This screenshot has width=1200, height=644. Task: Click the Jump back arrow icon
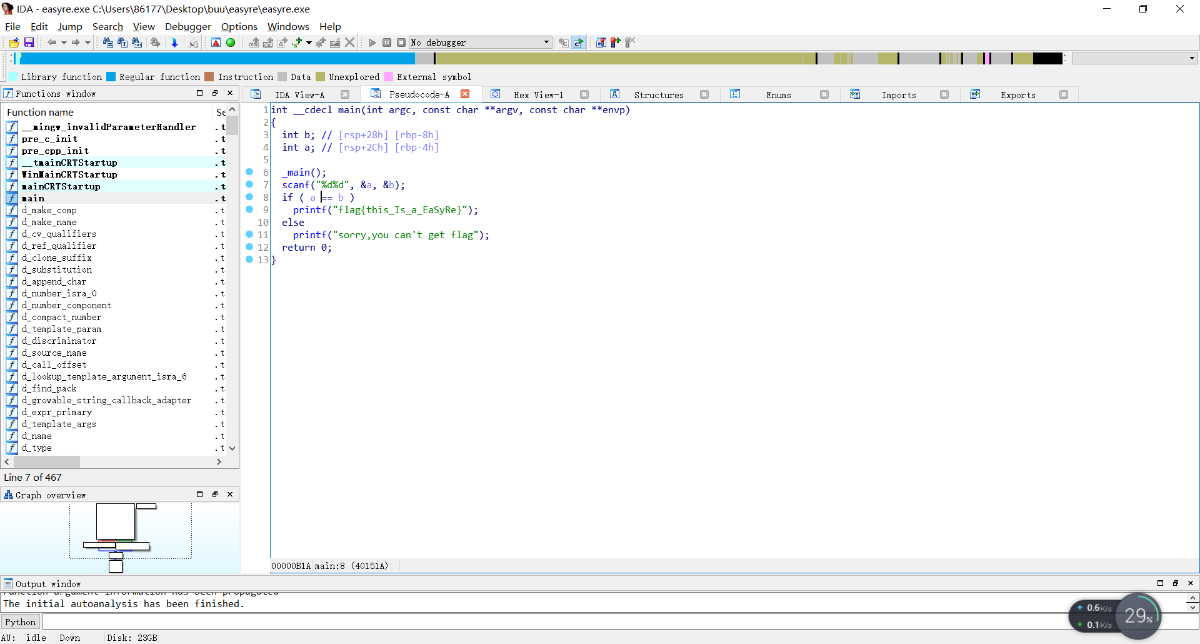(x=52, y=43)
